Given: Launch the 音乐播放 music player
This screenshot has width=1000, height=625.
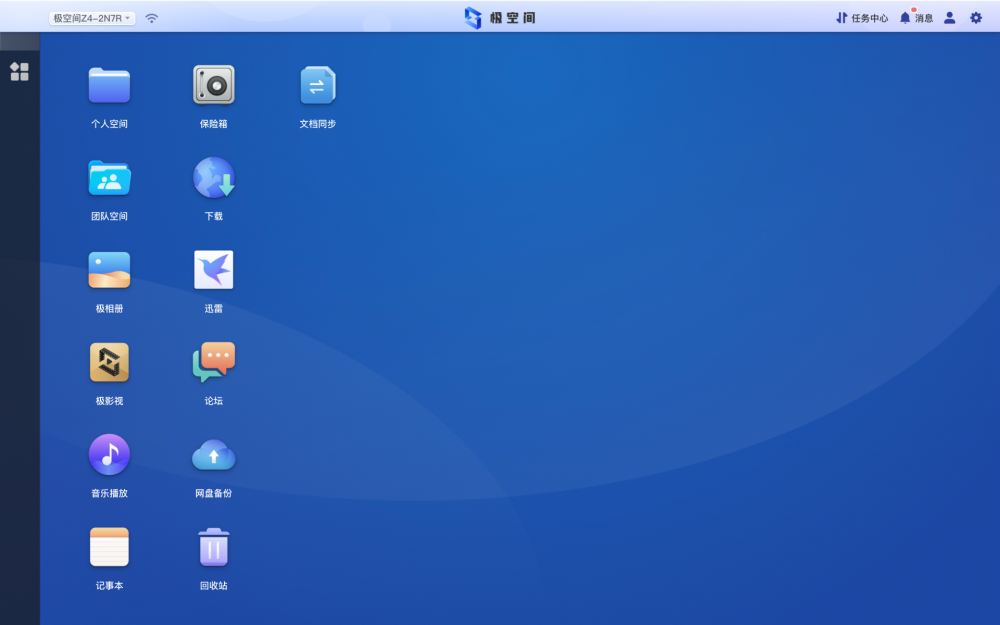Looking at the screenshot, I should point(109,455).
